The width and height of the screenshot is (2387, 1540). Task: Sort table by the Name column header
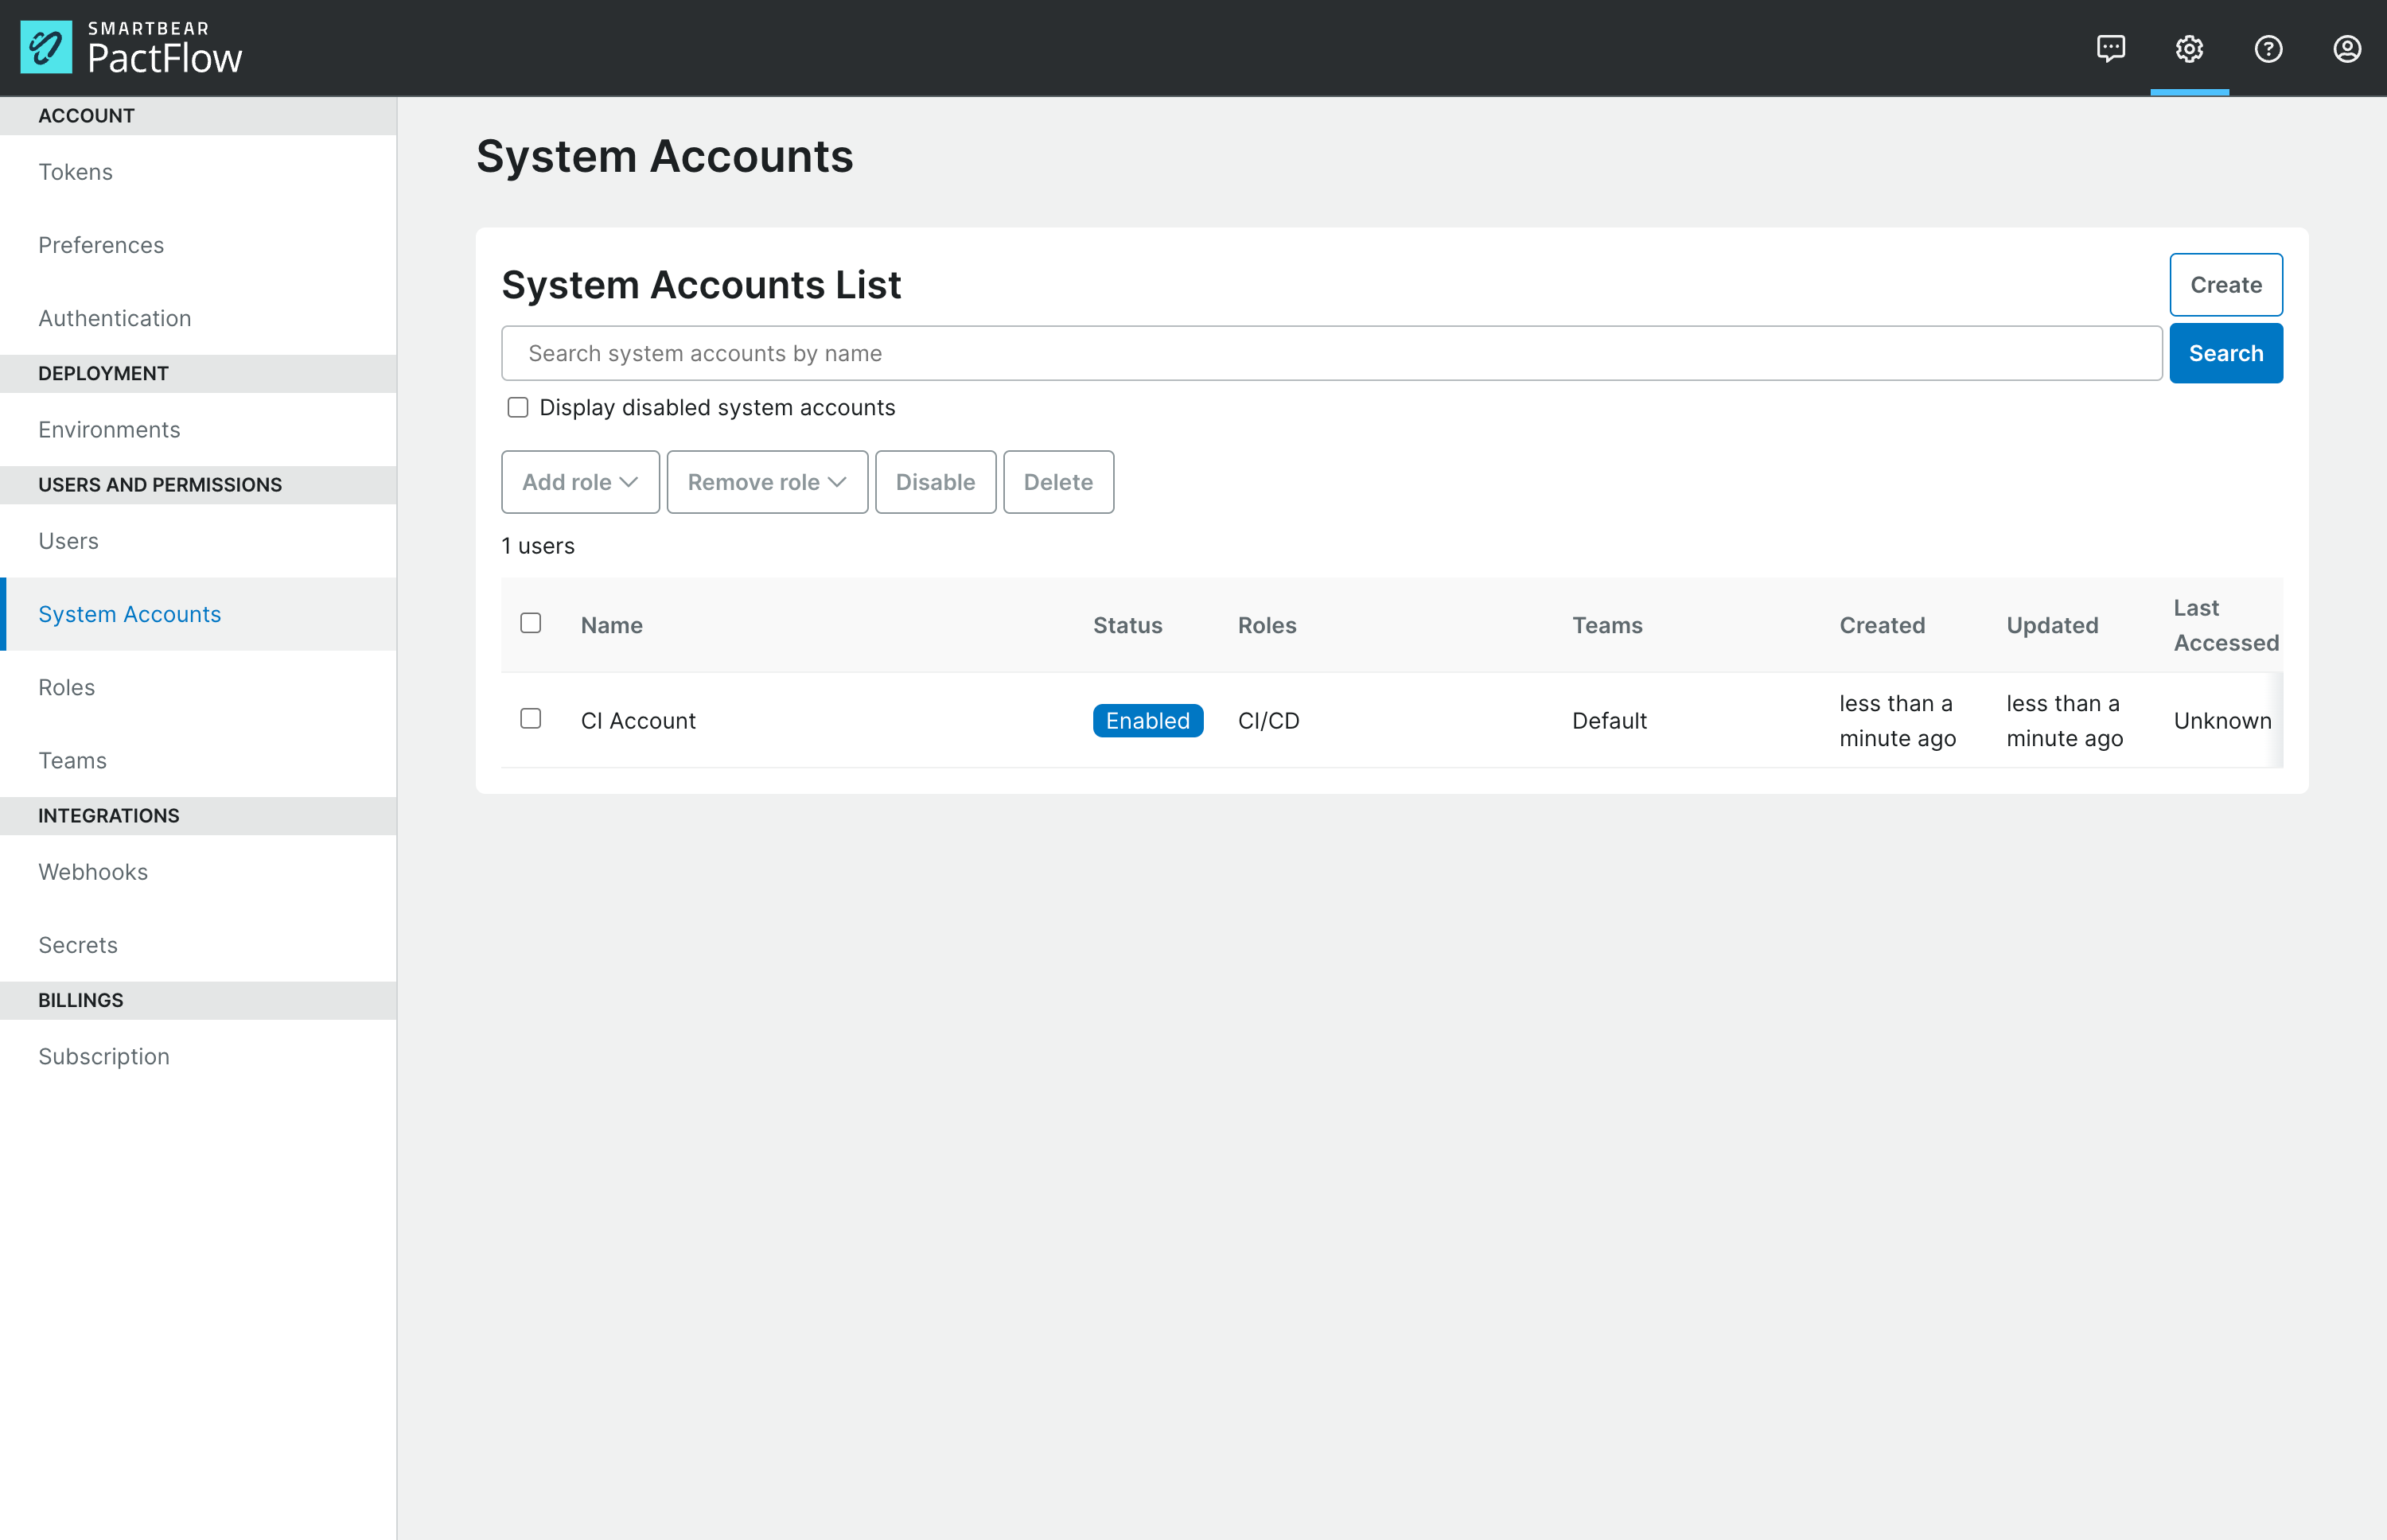pos(611,624)
